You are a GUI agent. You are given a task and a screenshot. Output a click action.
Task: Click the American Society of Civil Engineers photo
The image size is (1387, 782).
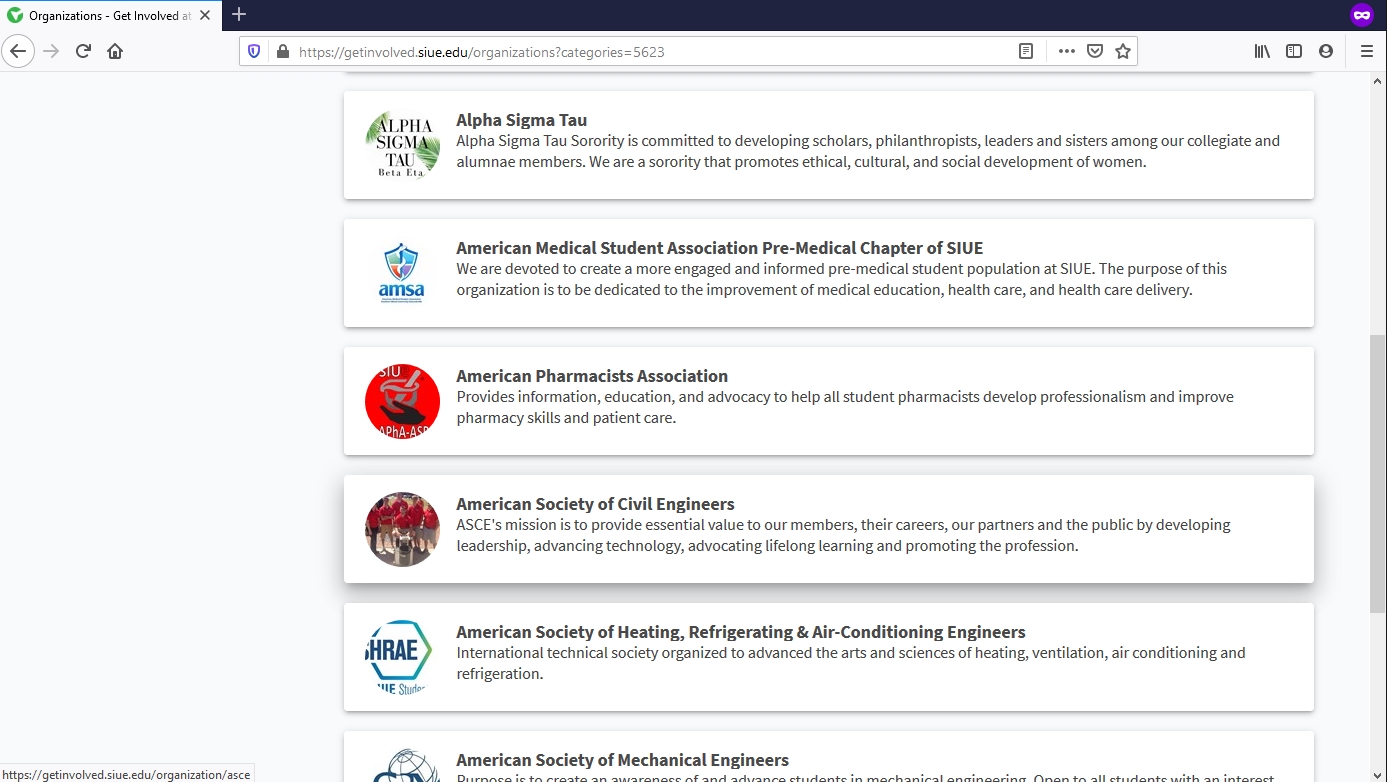[x=402, y=529]
